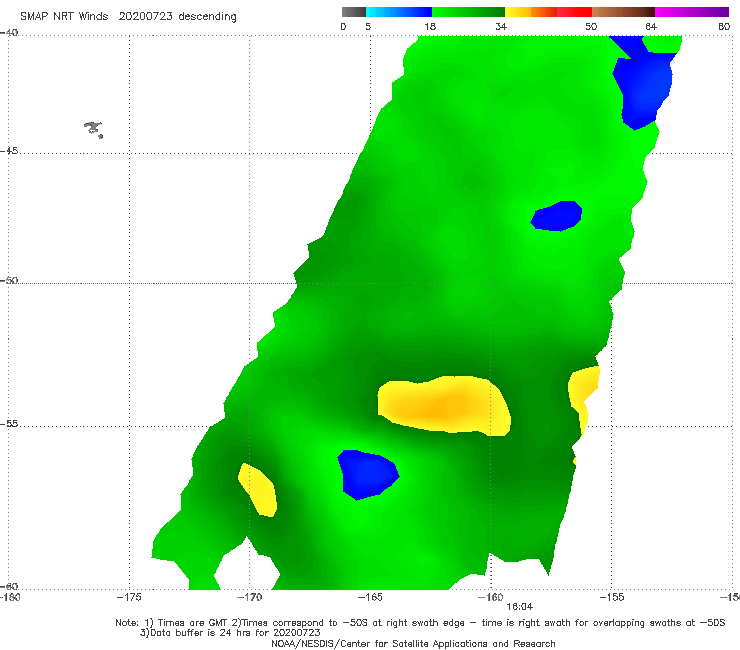Click the '-55' latitude axis label

click(x=9, y=423)
